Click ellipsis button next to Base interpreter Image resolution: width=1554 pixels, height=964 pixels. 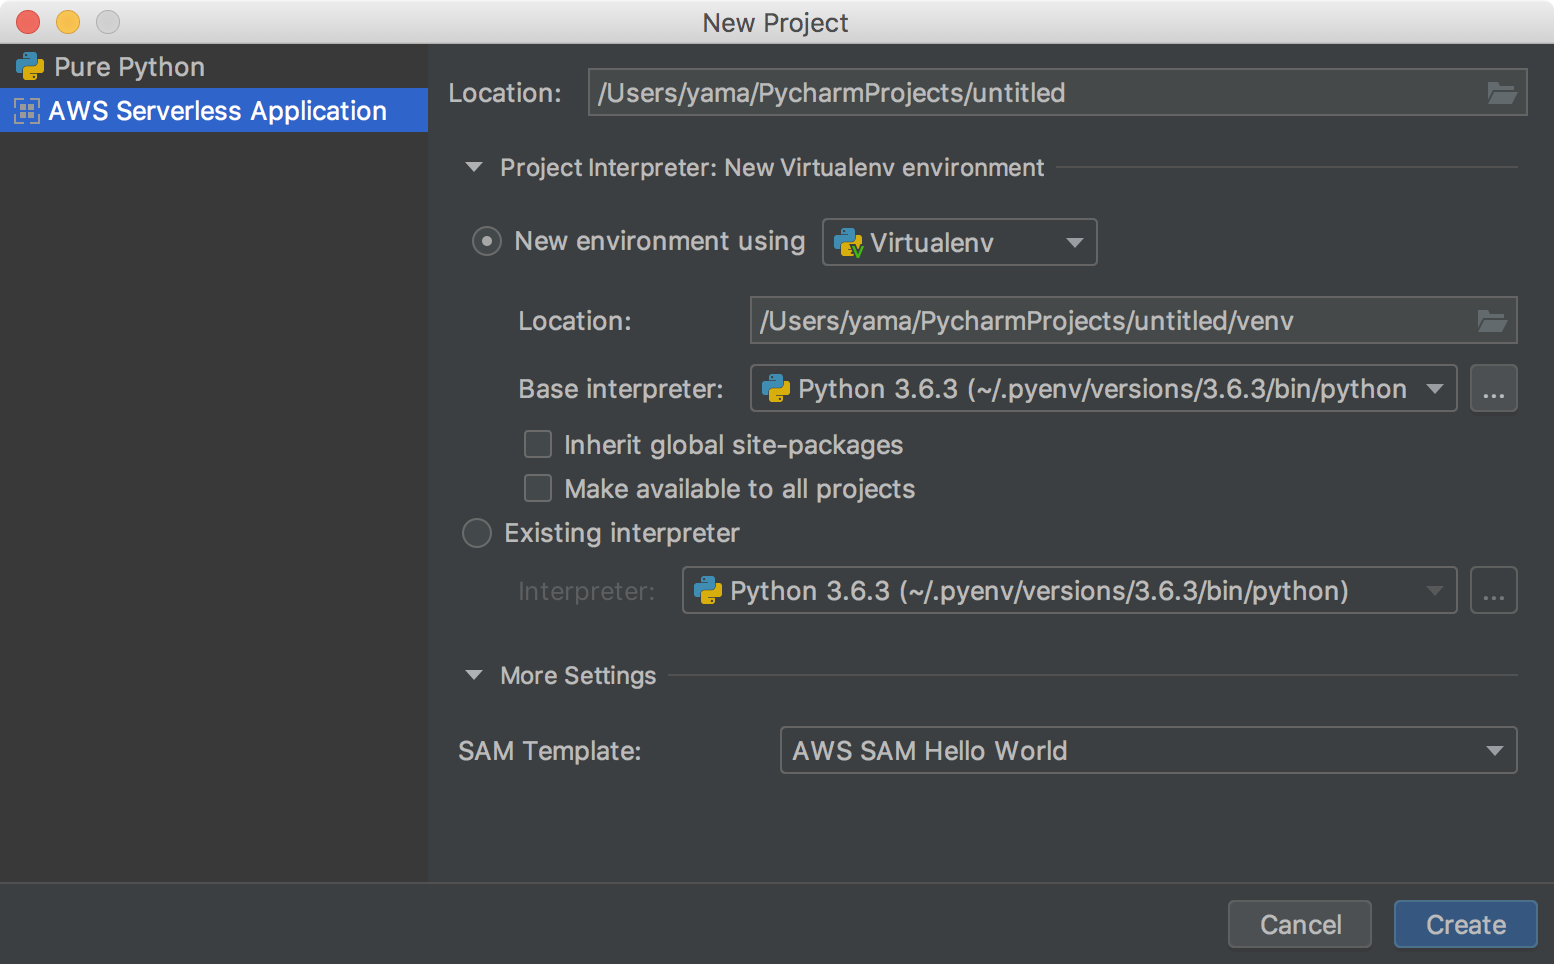pos(1494,388)
